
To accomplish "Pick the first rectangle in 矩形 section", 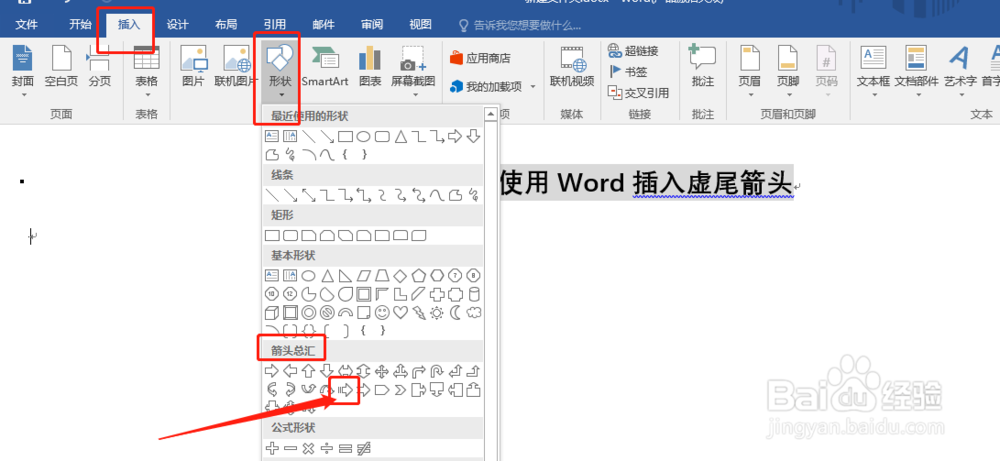I will coord(271,235).
